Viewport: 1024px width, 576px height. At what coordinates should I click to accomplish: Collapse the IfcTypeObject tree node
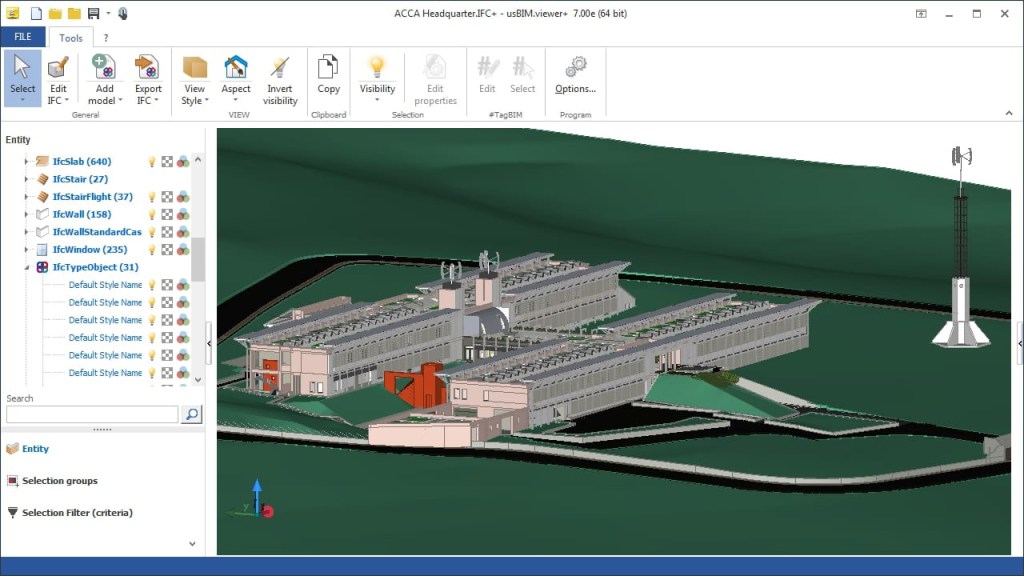27,267
